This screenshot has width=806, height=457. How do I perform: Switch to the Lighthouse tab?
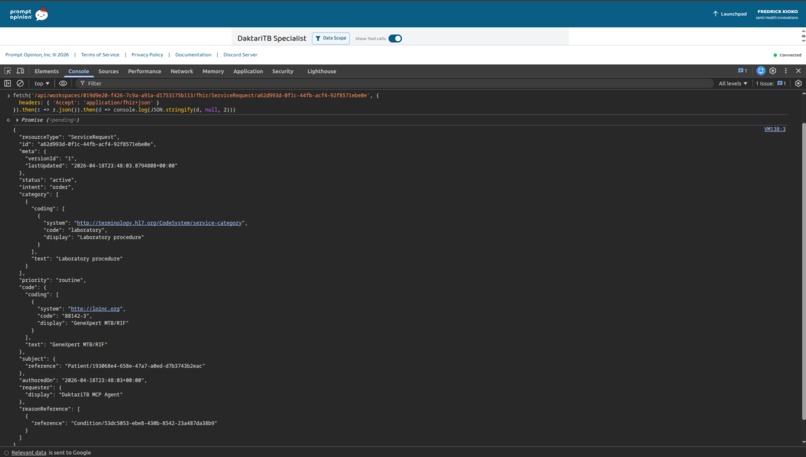coord(322,71)
